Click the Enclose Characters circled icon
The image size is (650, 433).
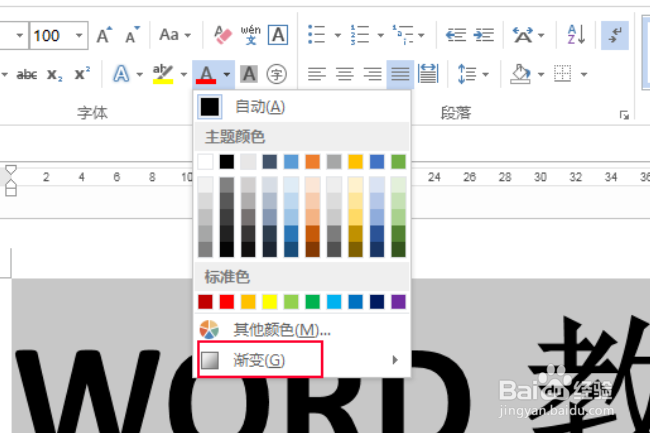click(x=276, y=74)
